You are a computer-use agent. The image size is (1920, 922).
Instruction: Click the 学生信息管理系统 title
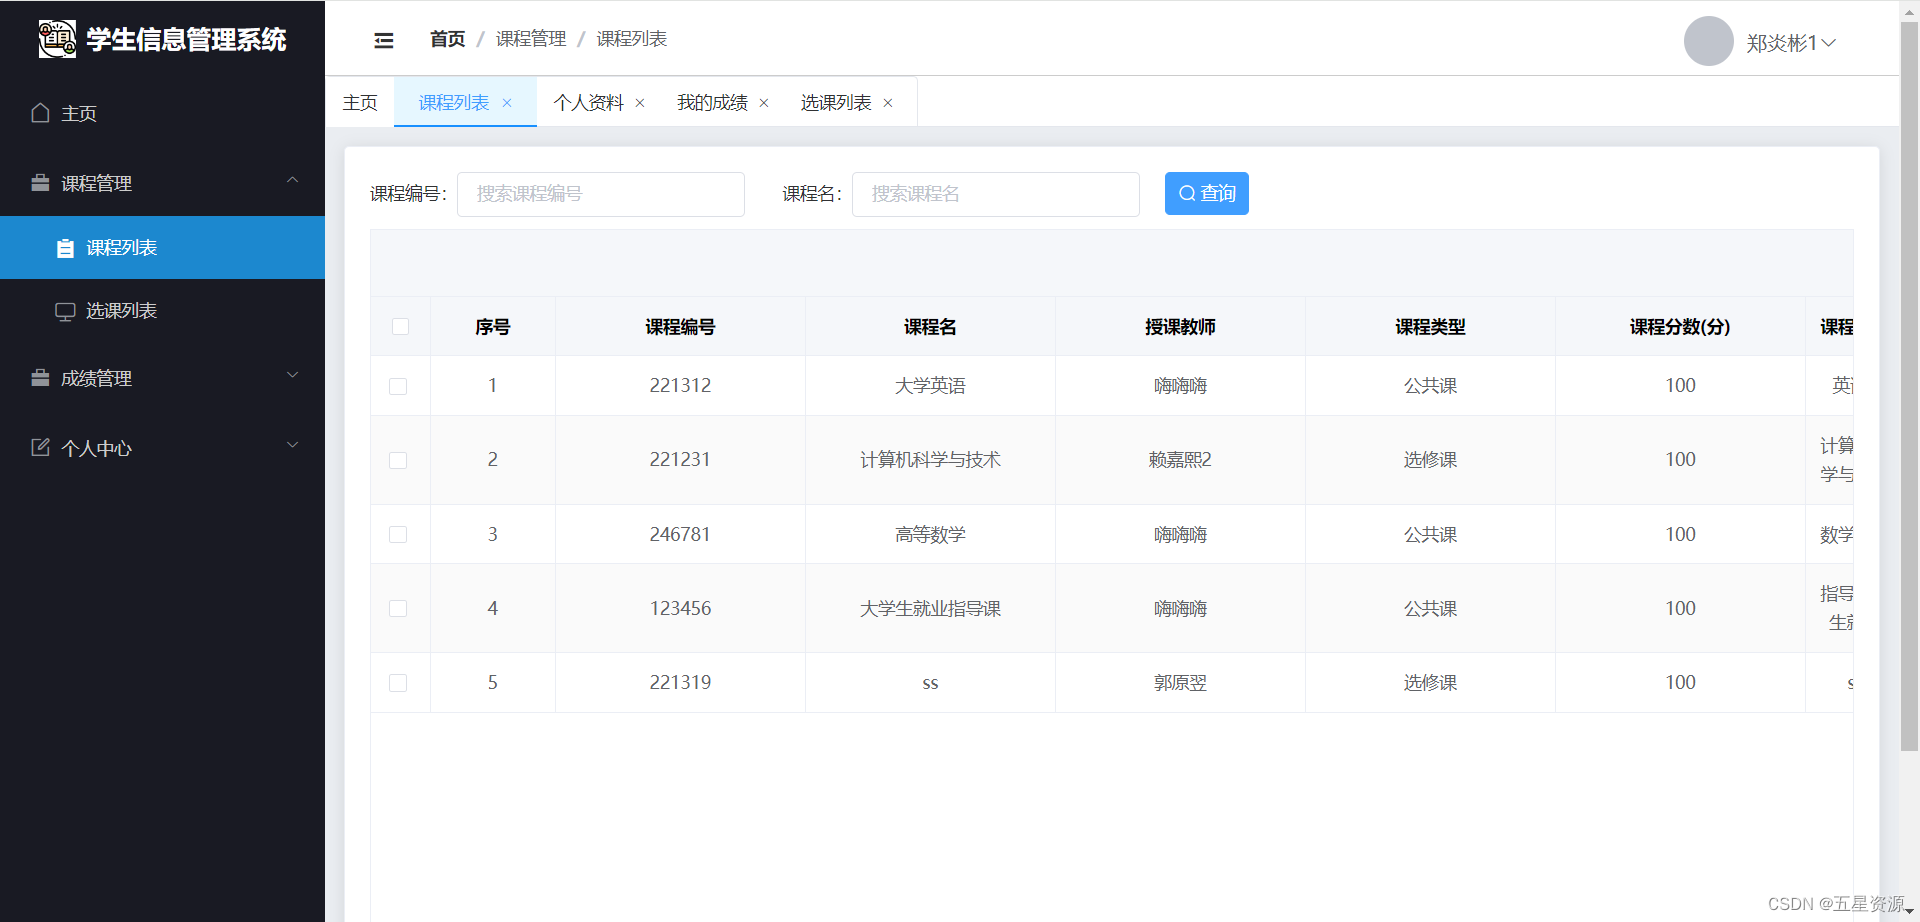tap(187, 40)
